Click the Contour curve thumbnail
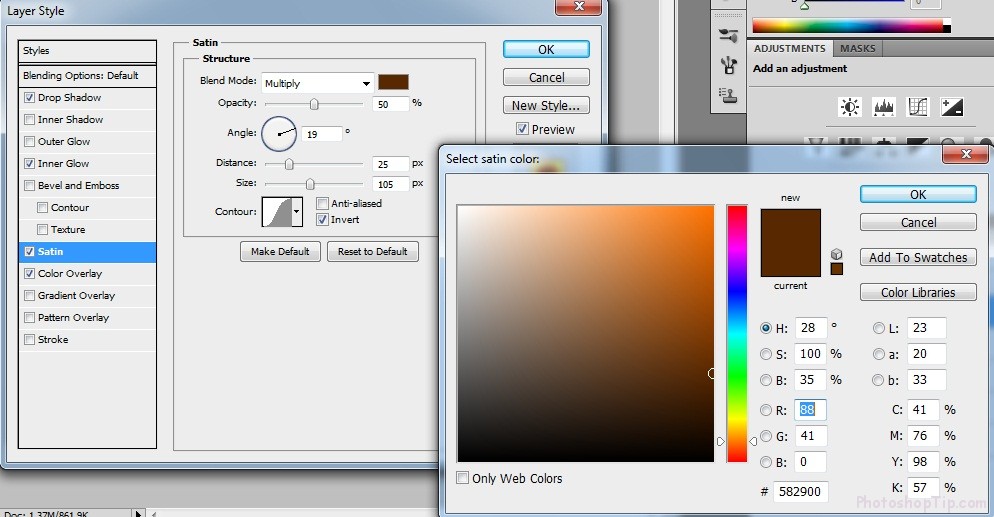 click(x=277, y=212)
